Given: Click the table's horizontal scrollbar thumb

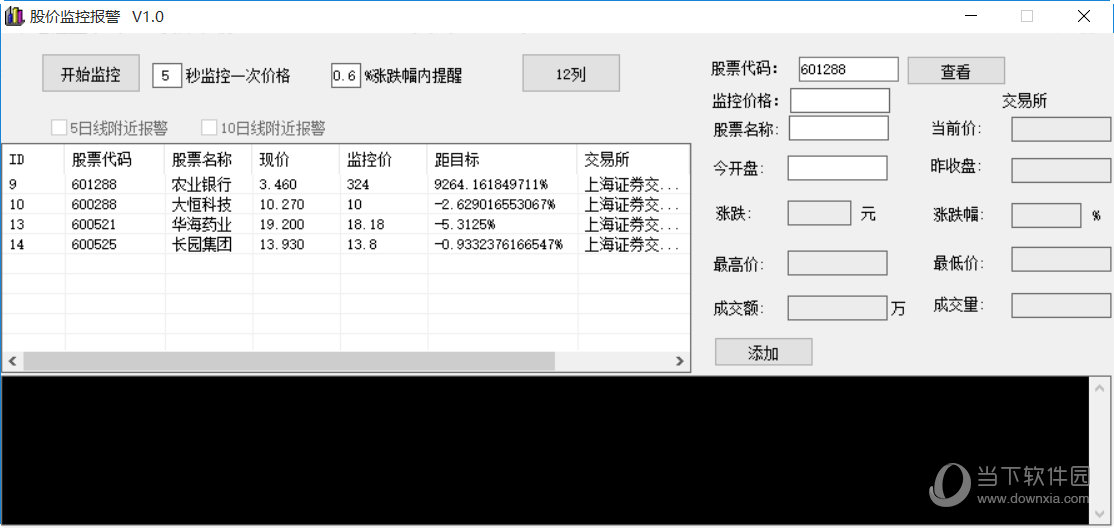Looking at the screenshot, I should pyautogui.click(x=288, y=361).
